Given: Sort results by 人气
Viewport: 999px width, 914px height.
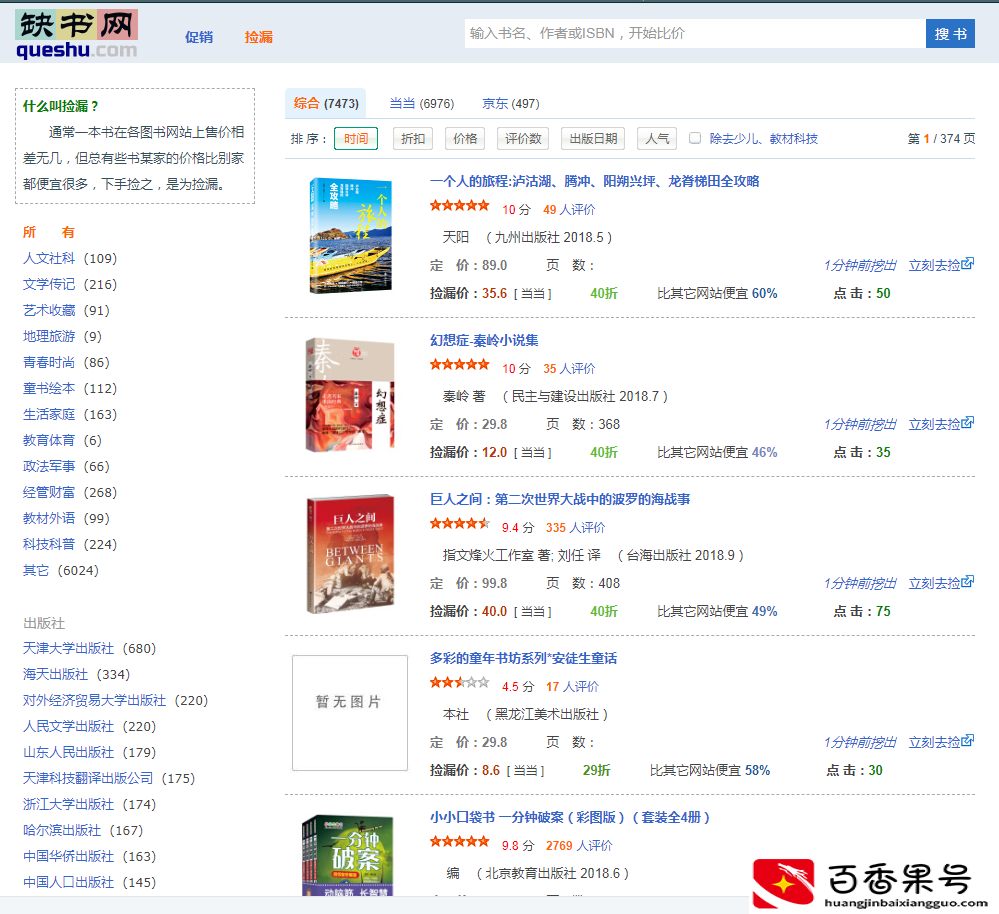Looking at the screenshot, I should pos(657,138).
